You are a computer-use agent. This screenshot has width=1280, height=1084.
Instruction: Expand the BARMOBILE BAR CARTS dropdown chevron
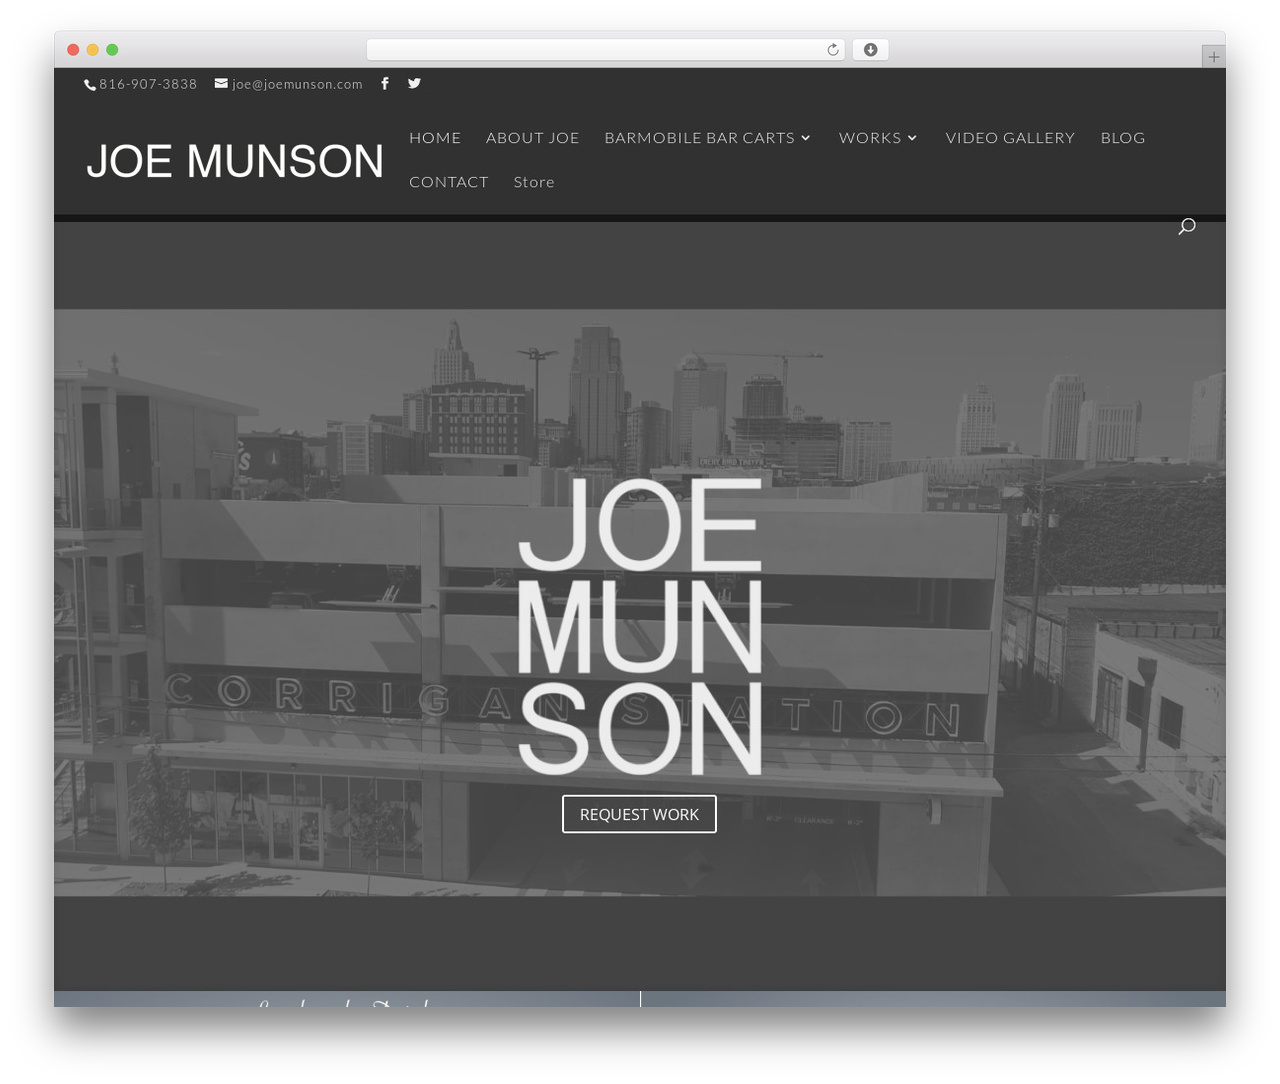[x=806, y=138]
